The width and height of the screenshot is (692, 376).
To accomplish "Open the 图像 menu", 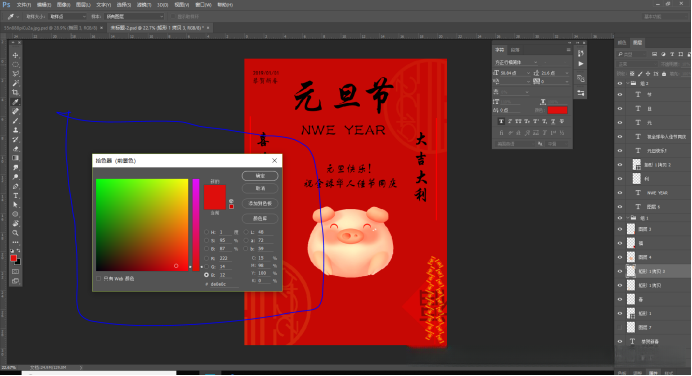I will [64, 5].
